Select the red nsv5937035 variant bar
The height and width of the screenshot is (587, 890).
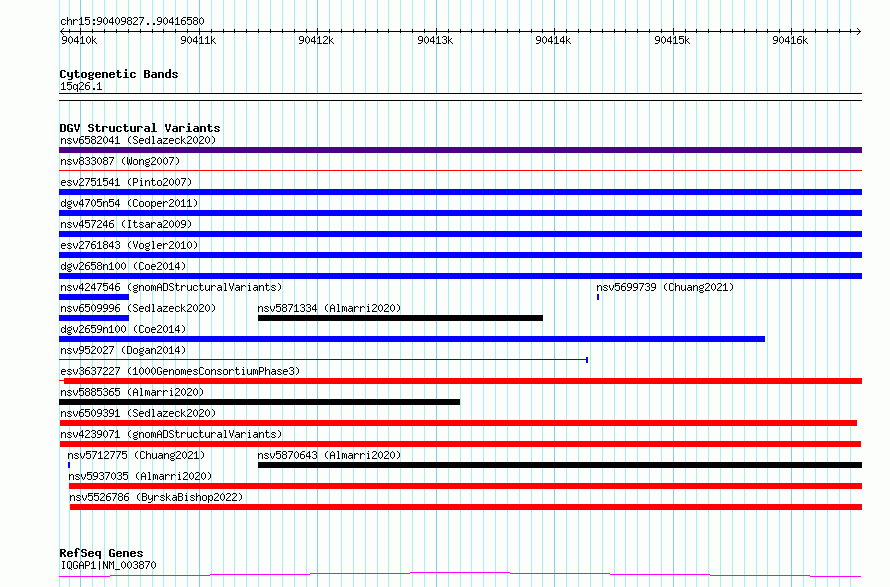[465, 486]
